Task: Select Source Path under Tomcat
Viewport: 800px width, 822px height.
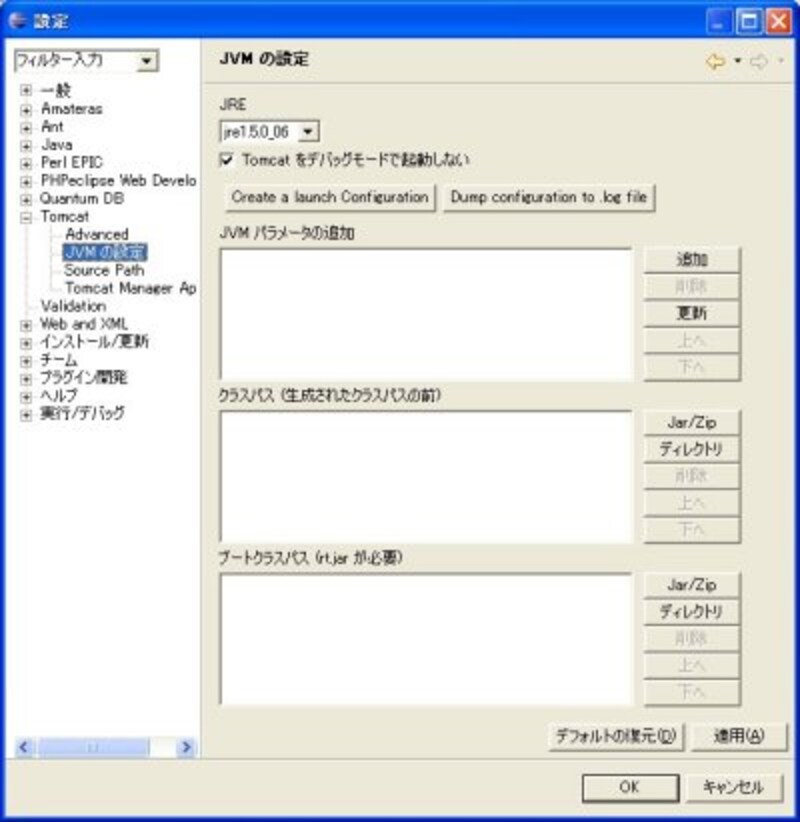Action: tap(104, 270)
